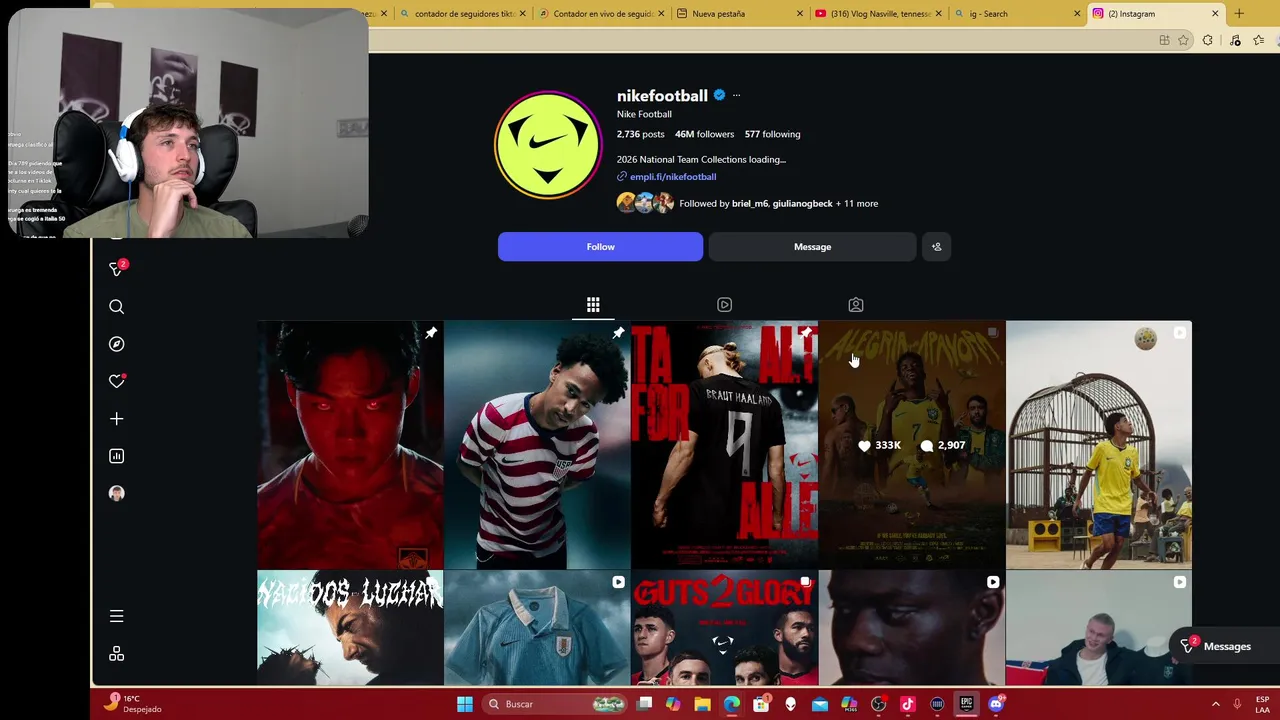
Task: Click the Follow button
Action: (600, 247)
